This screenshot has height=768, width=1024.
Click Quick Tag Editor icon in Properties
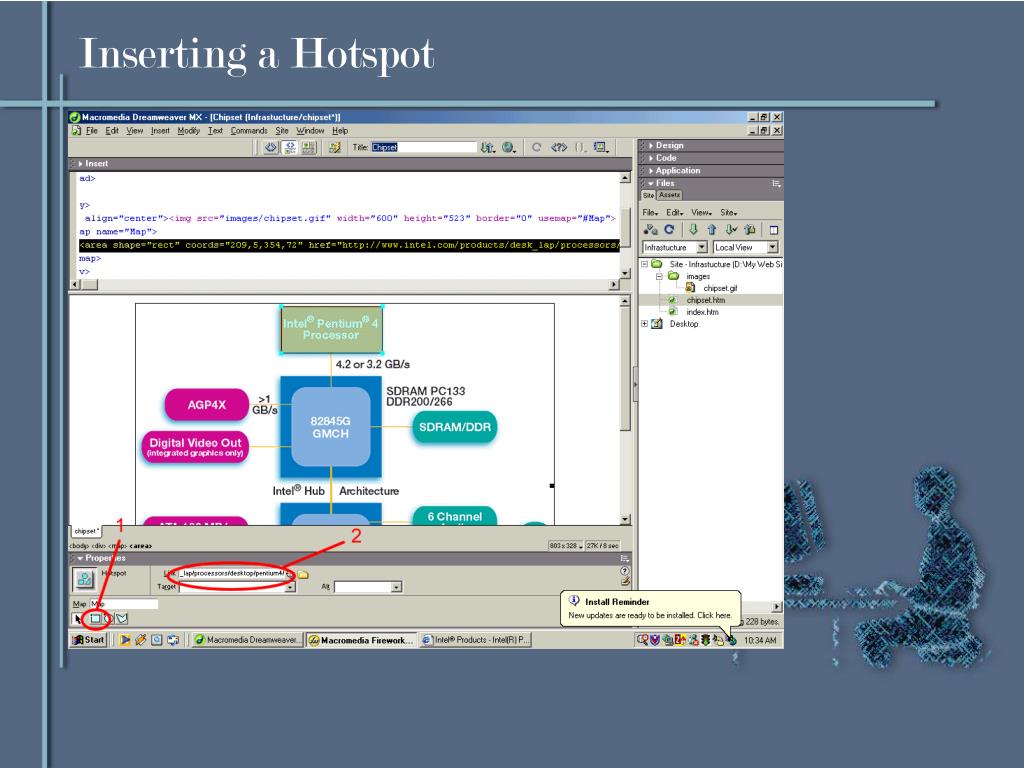tap(625, 581)
